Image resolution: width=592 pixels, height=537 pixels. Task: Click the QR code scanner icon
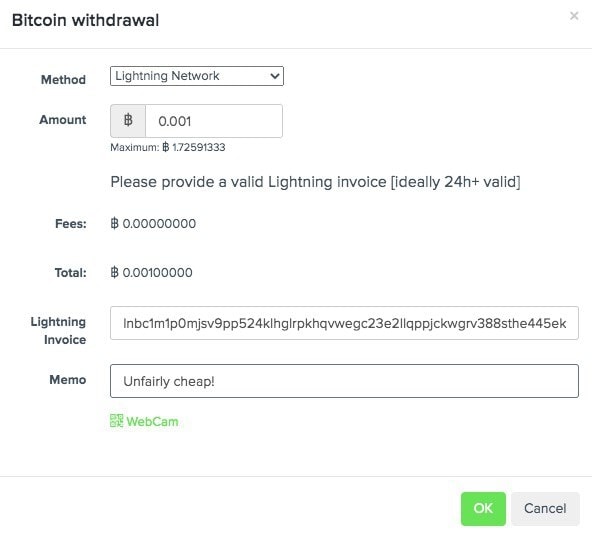coord(116,421)
